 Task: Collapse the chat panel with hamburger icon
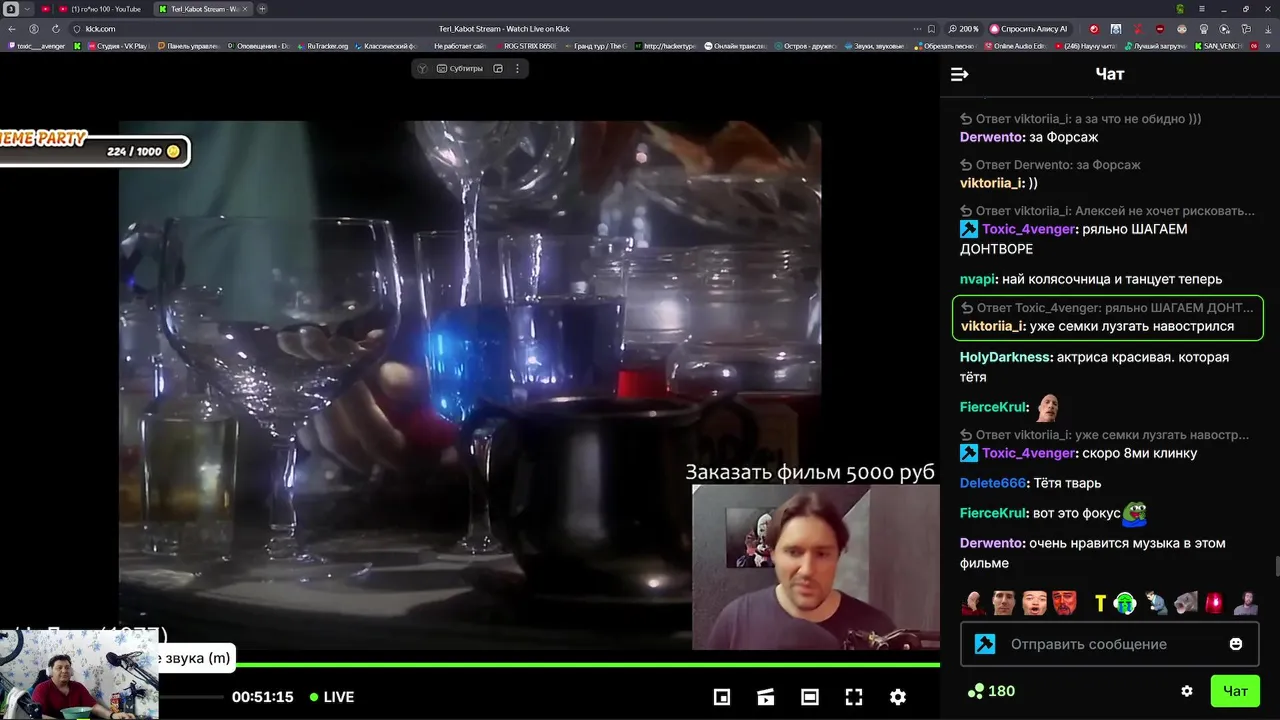959,74
